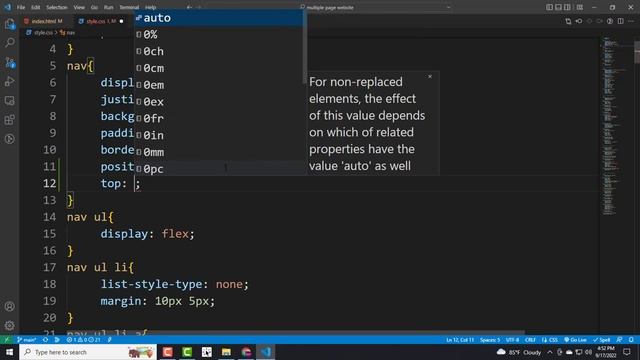Toggle the primary side bar layout icon
The height and width of the screenshot is (360, 640).
pyautogui.click(x=549, y=7)
